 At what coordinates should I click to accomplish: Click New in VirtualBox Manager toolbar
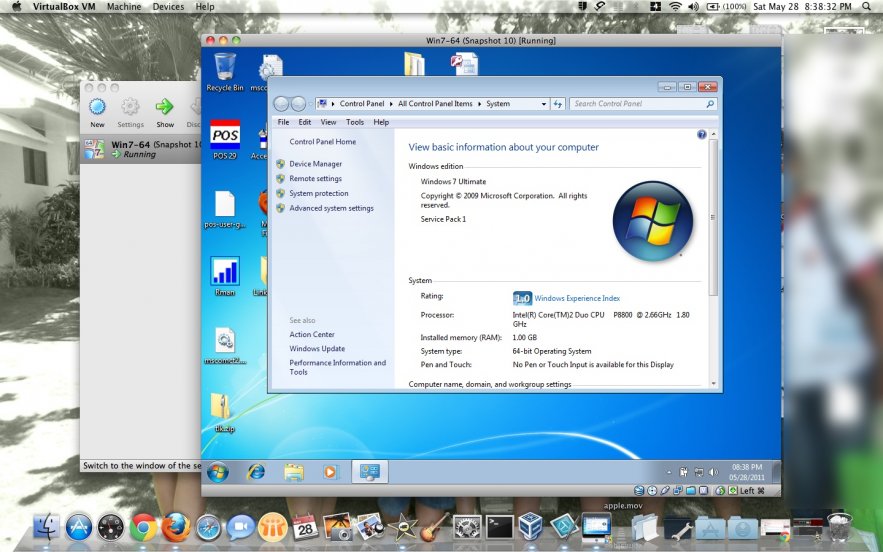click(x=97, y=113)
